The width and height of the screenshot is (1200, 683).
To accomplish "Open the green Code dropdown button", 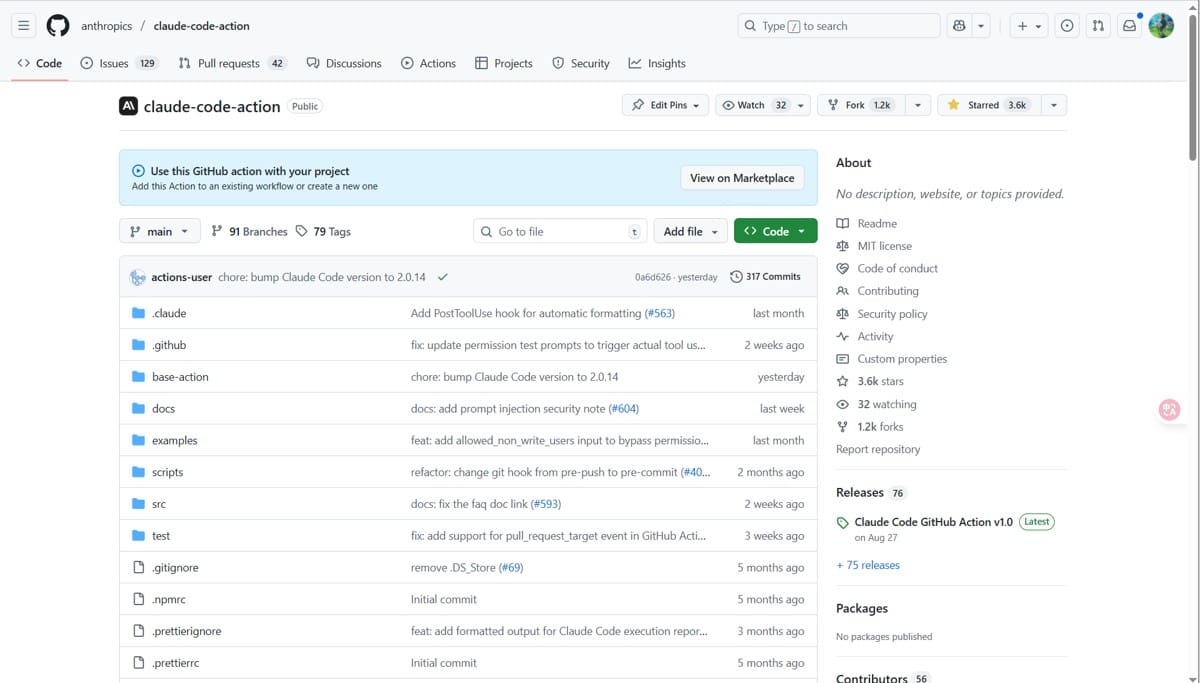I will point(775,231).
